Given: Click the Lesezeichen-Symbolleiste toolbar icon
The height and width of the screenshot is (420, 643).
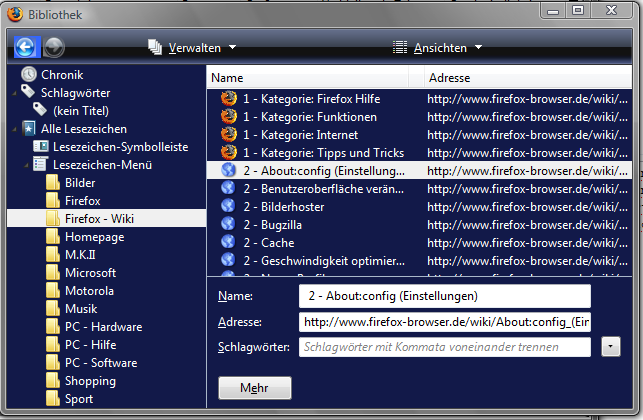Looking at the screenshot, I should point(41,146).
